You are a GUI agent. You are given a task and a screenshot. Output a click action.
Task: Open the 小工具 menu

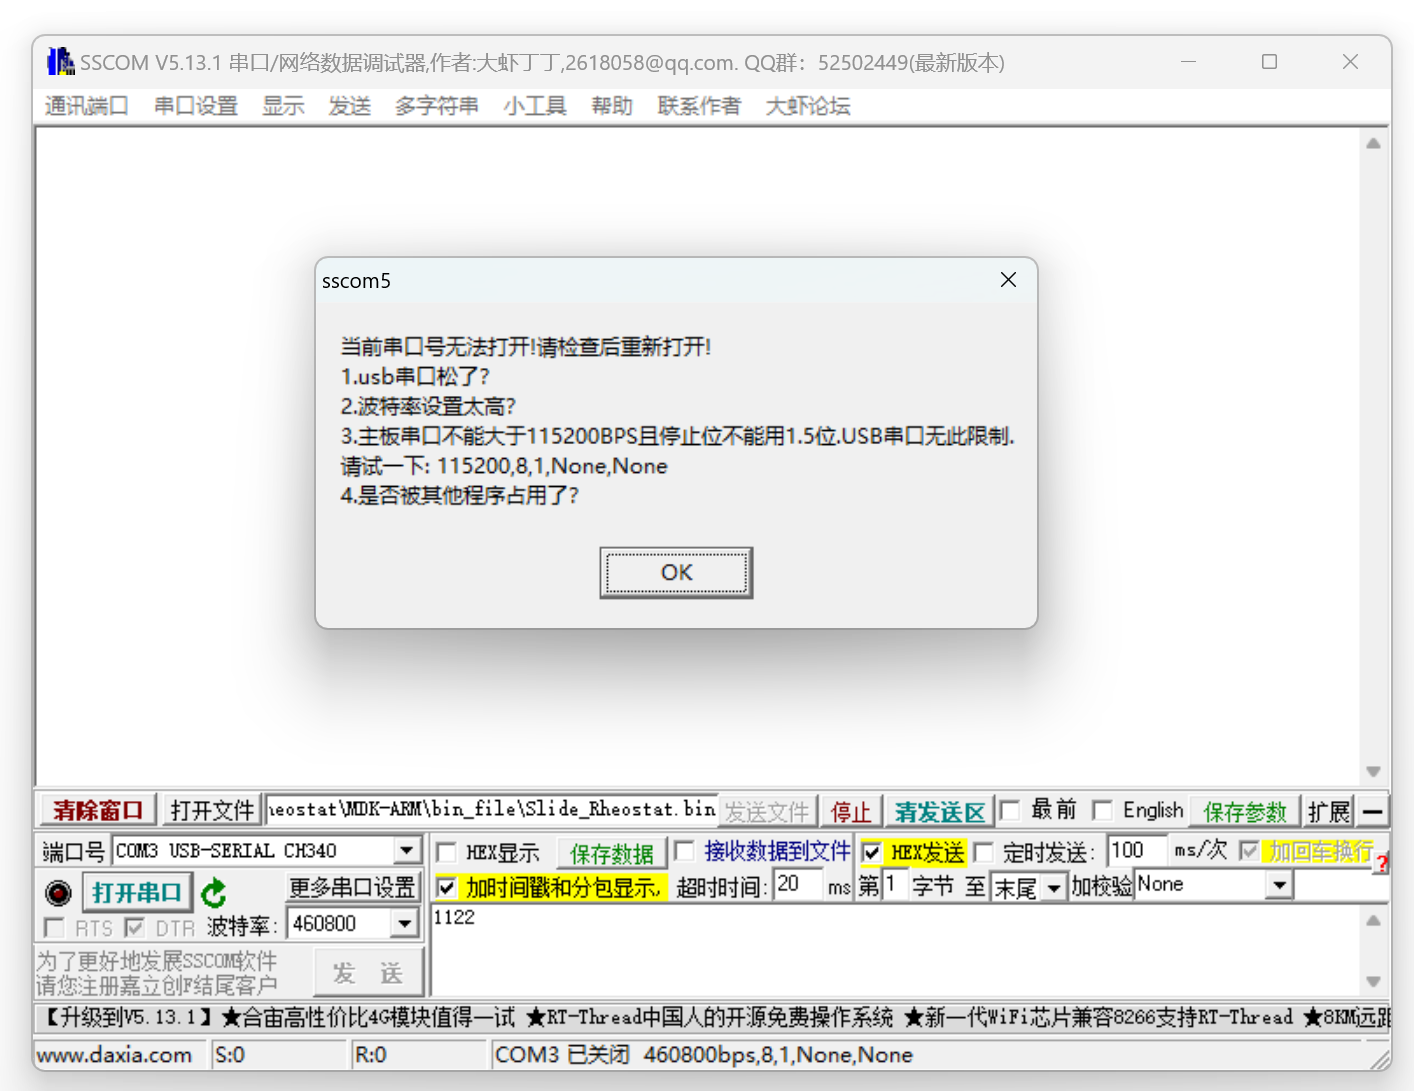point(535,106)
